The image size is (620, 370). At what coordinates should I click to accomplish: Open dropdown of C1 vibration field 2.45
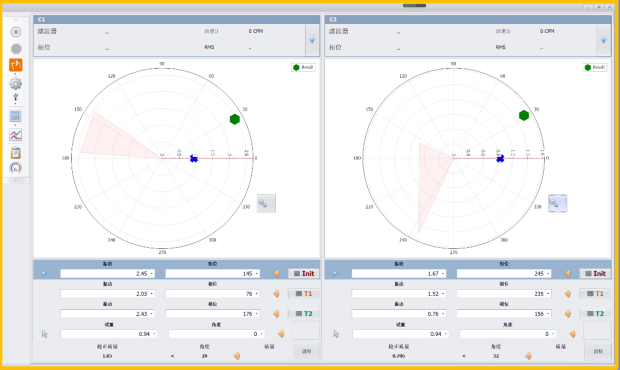[151, 274]
